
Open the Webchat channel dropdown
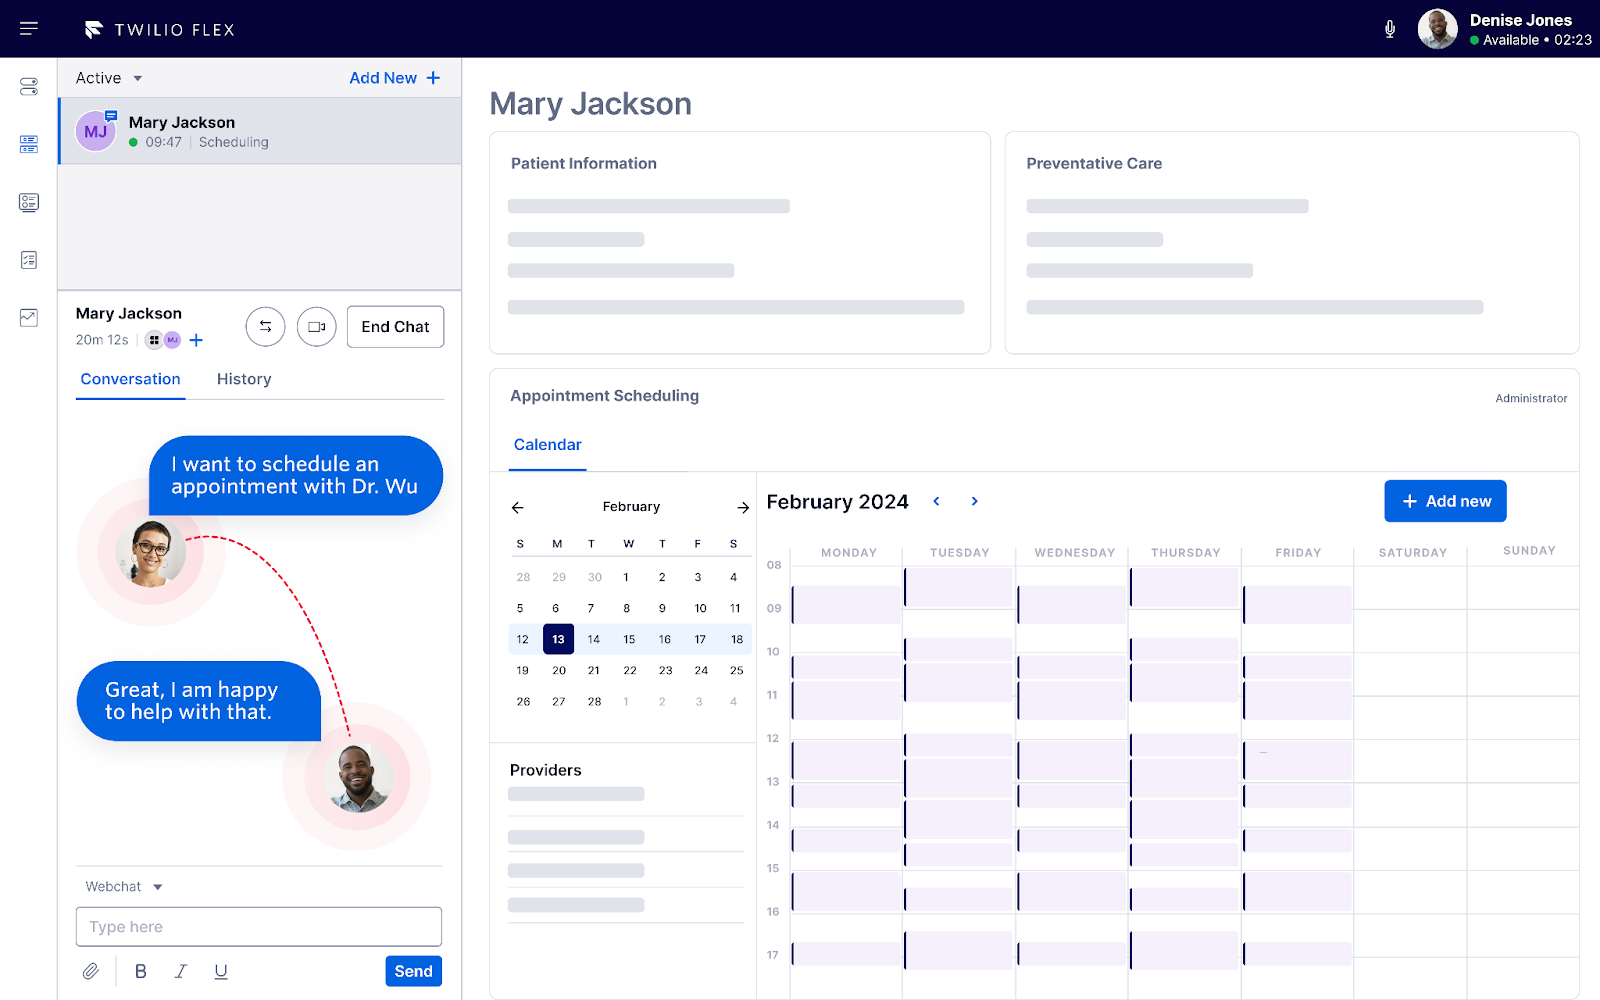coord(124,887)
